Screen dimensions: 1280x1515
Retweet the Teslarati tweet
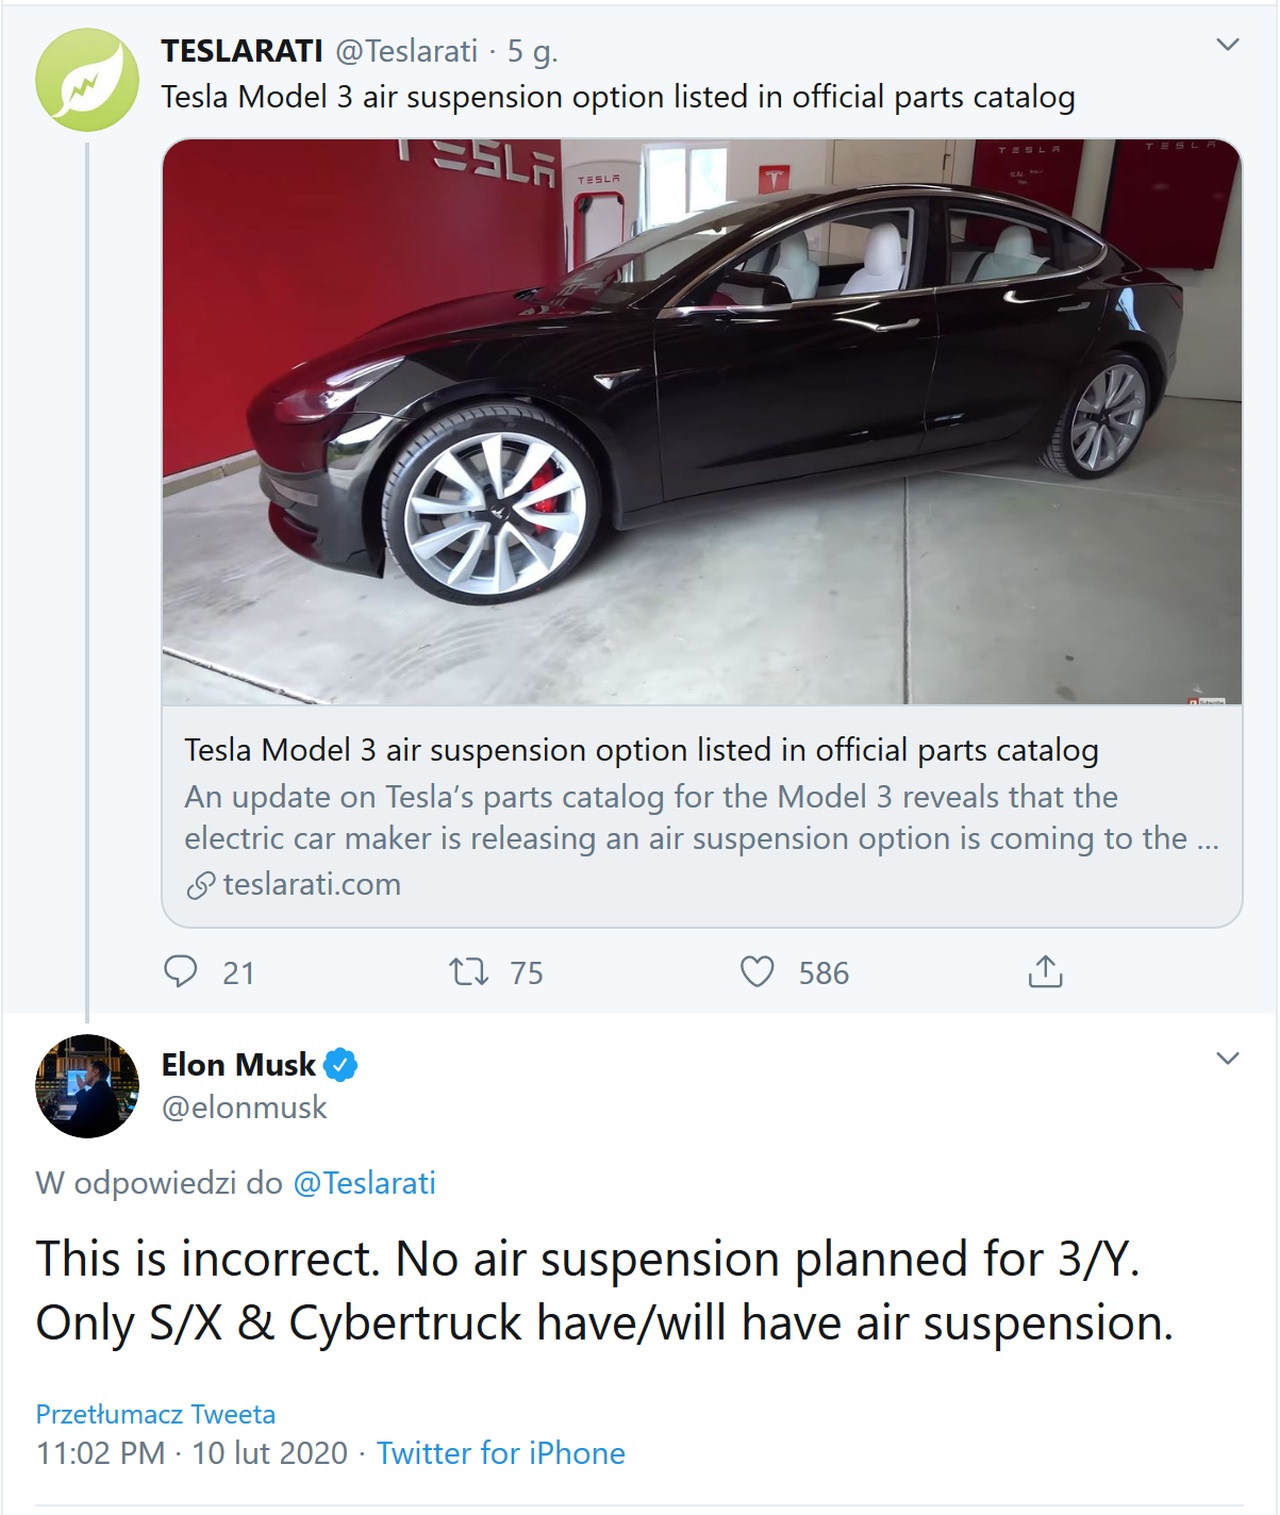(x=469, y=971)
